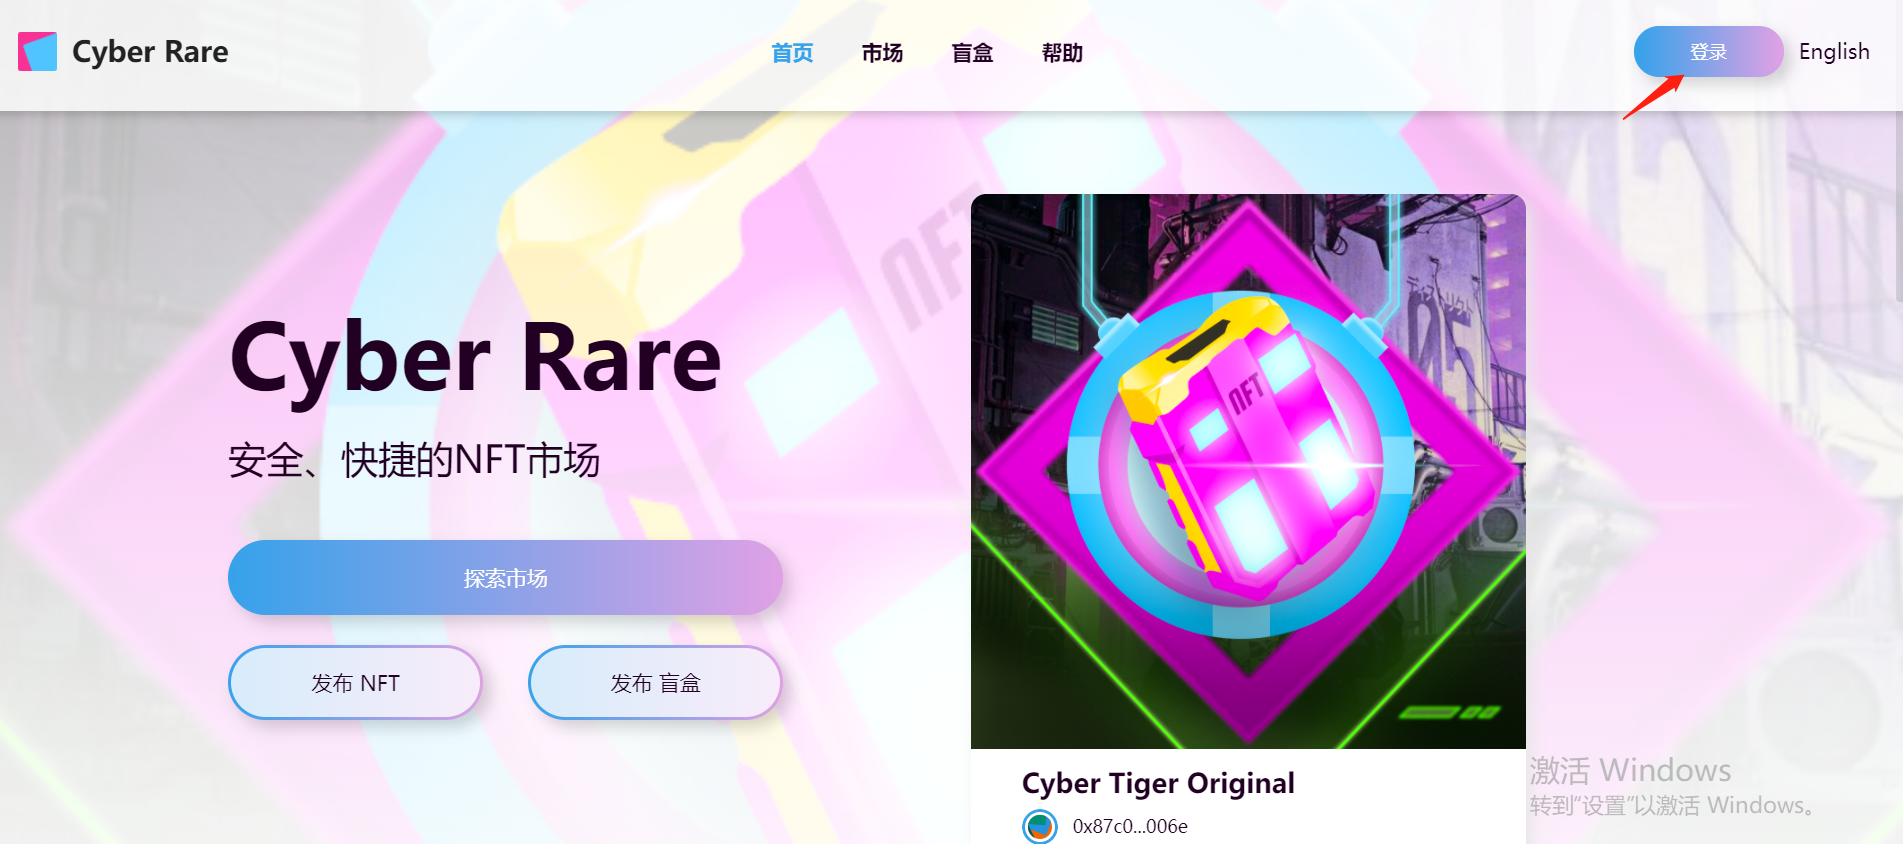1903x844 pixels.
Task: Click the 探索市场 button
Action: coord(505,578)
